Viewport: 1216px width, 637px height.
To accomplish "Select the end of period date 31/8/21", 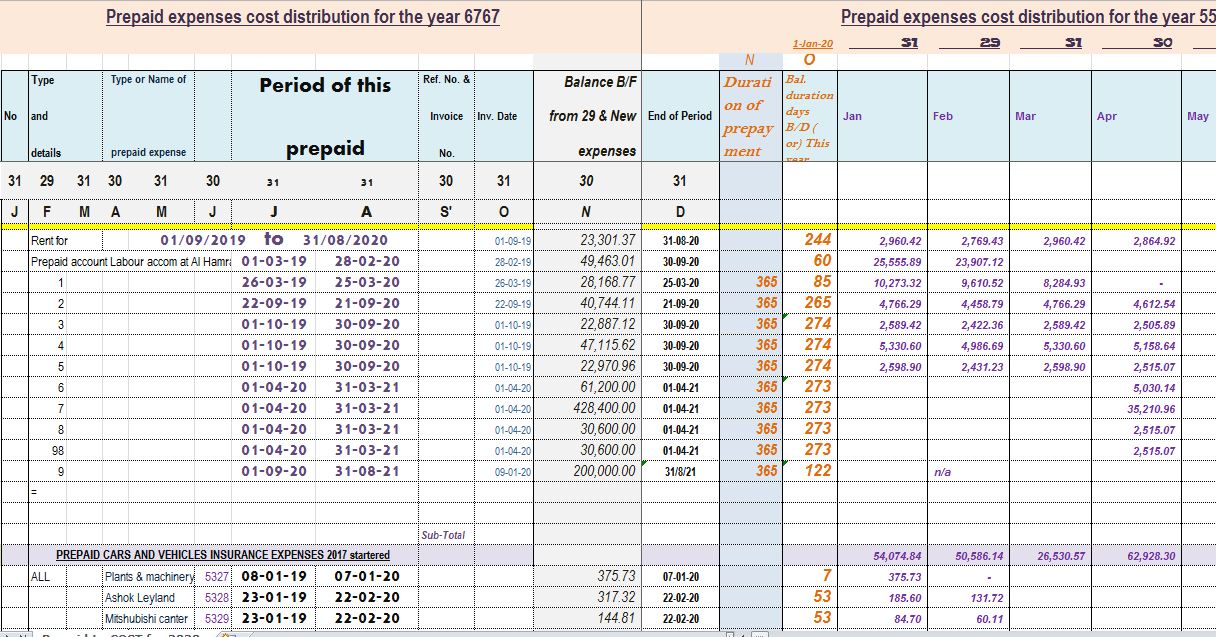I will (680, 472).
